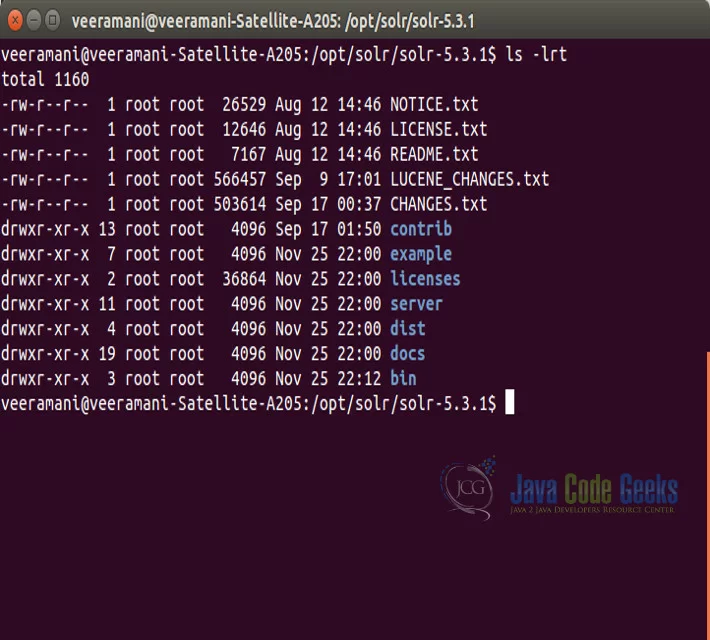Screen dimensions: 710x640
Task: Click link count 11 in server row
Action: click(x=107, y=304)
